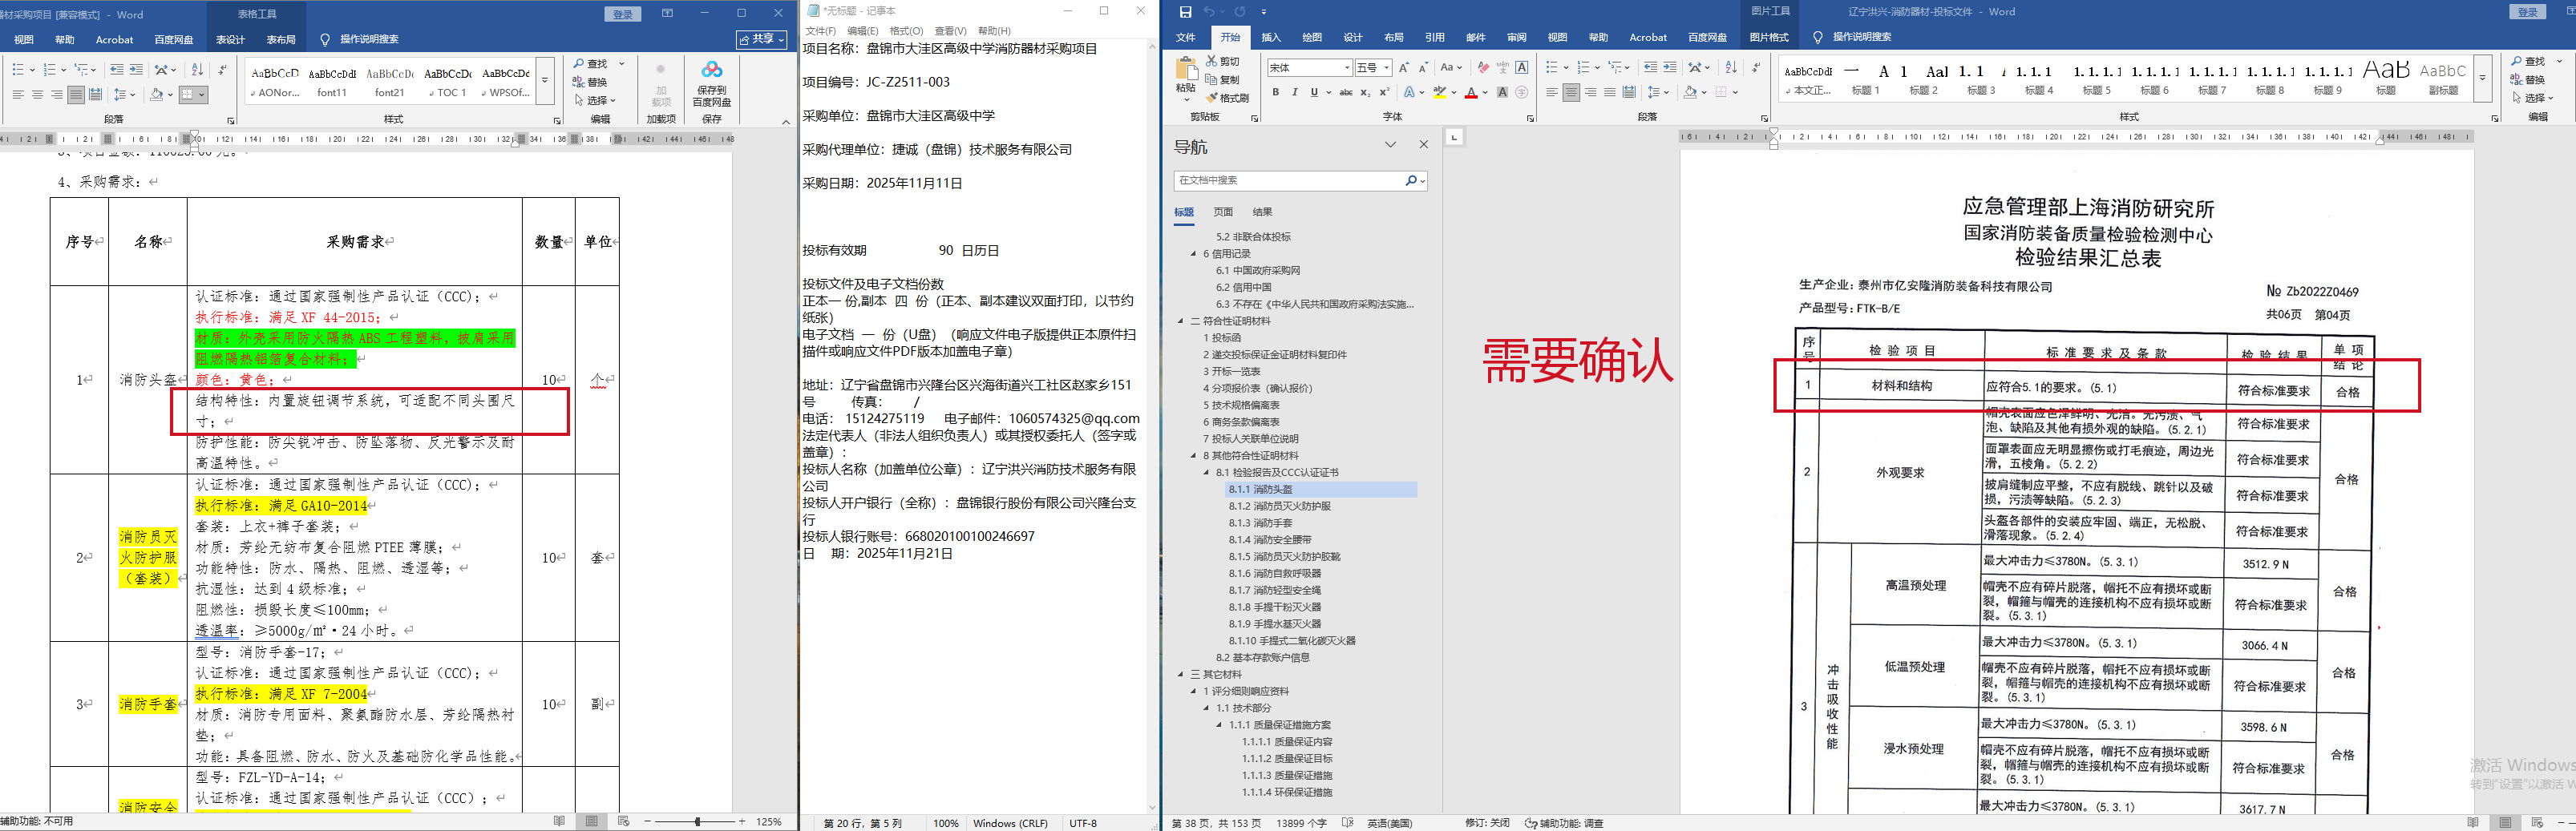
Task: Click the enclosed character (字) icon
Action: pyautogui.click(x=1522, y=92)
